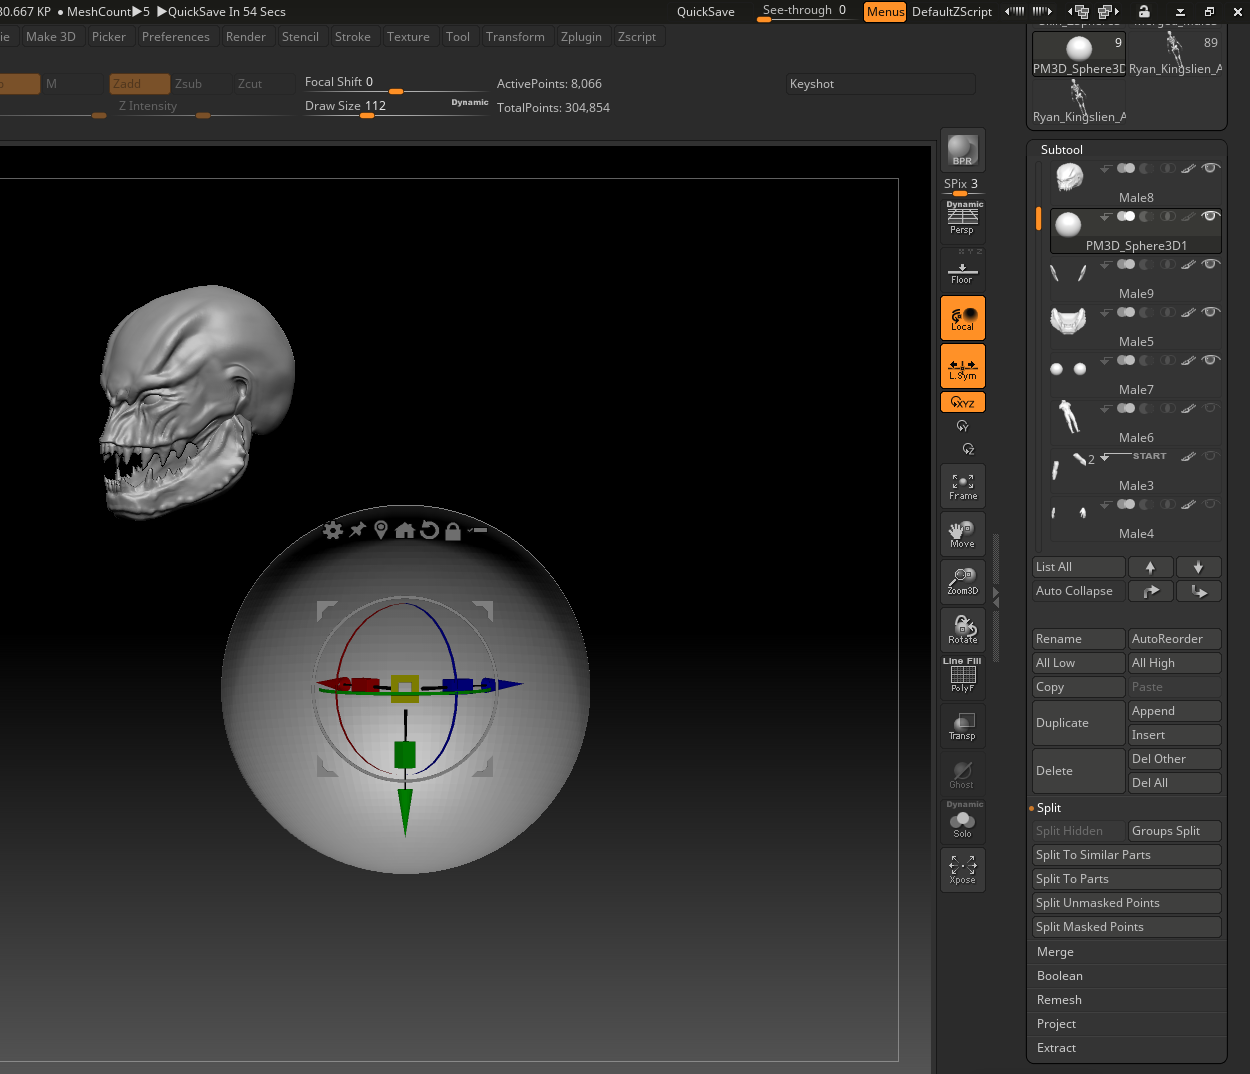
Task: Collapse the Split section
Action: [x=1049, y=808]
